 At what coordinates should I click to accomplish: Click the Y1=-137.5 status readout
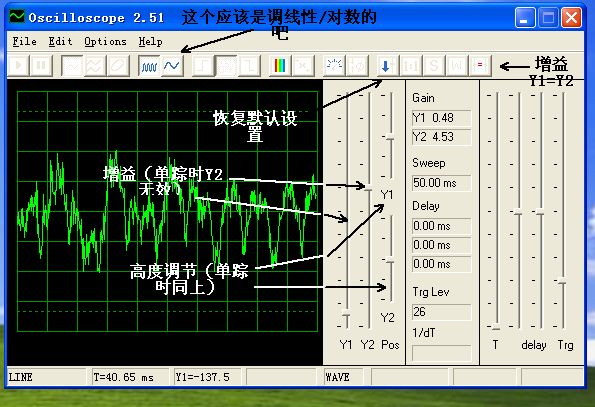pyautogui.click(x=207, y=377)
